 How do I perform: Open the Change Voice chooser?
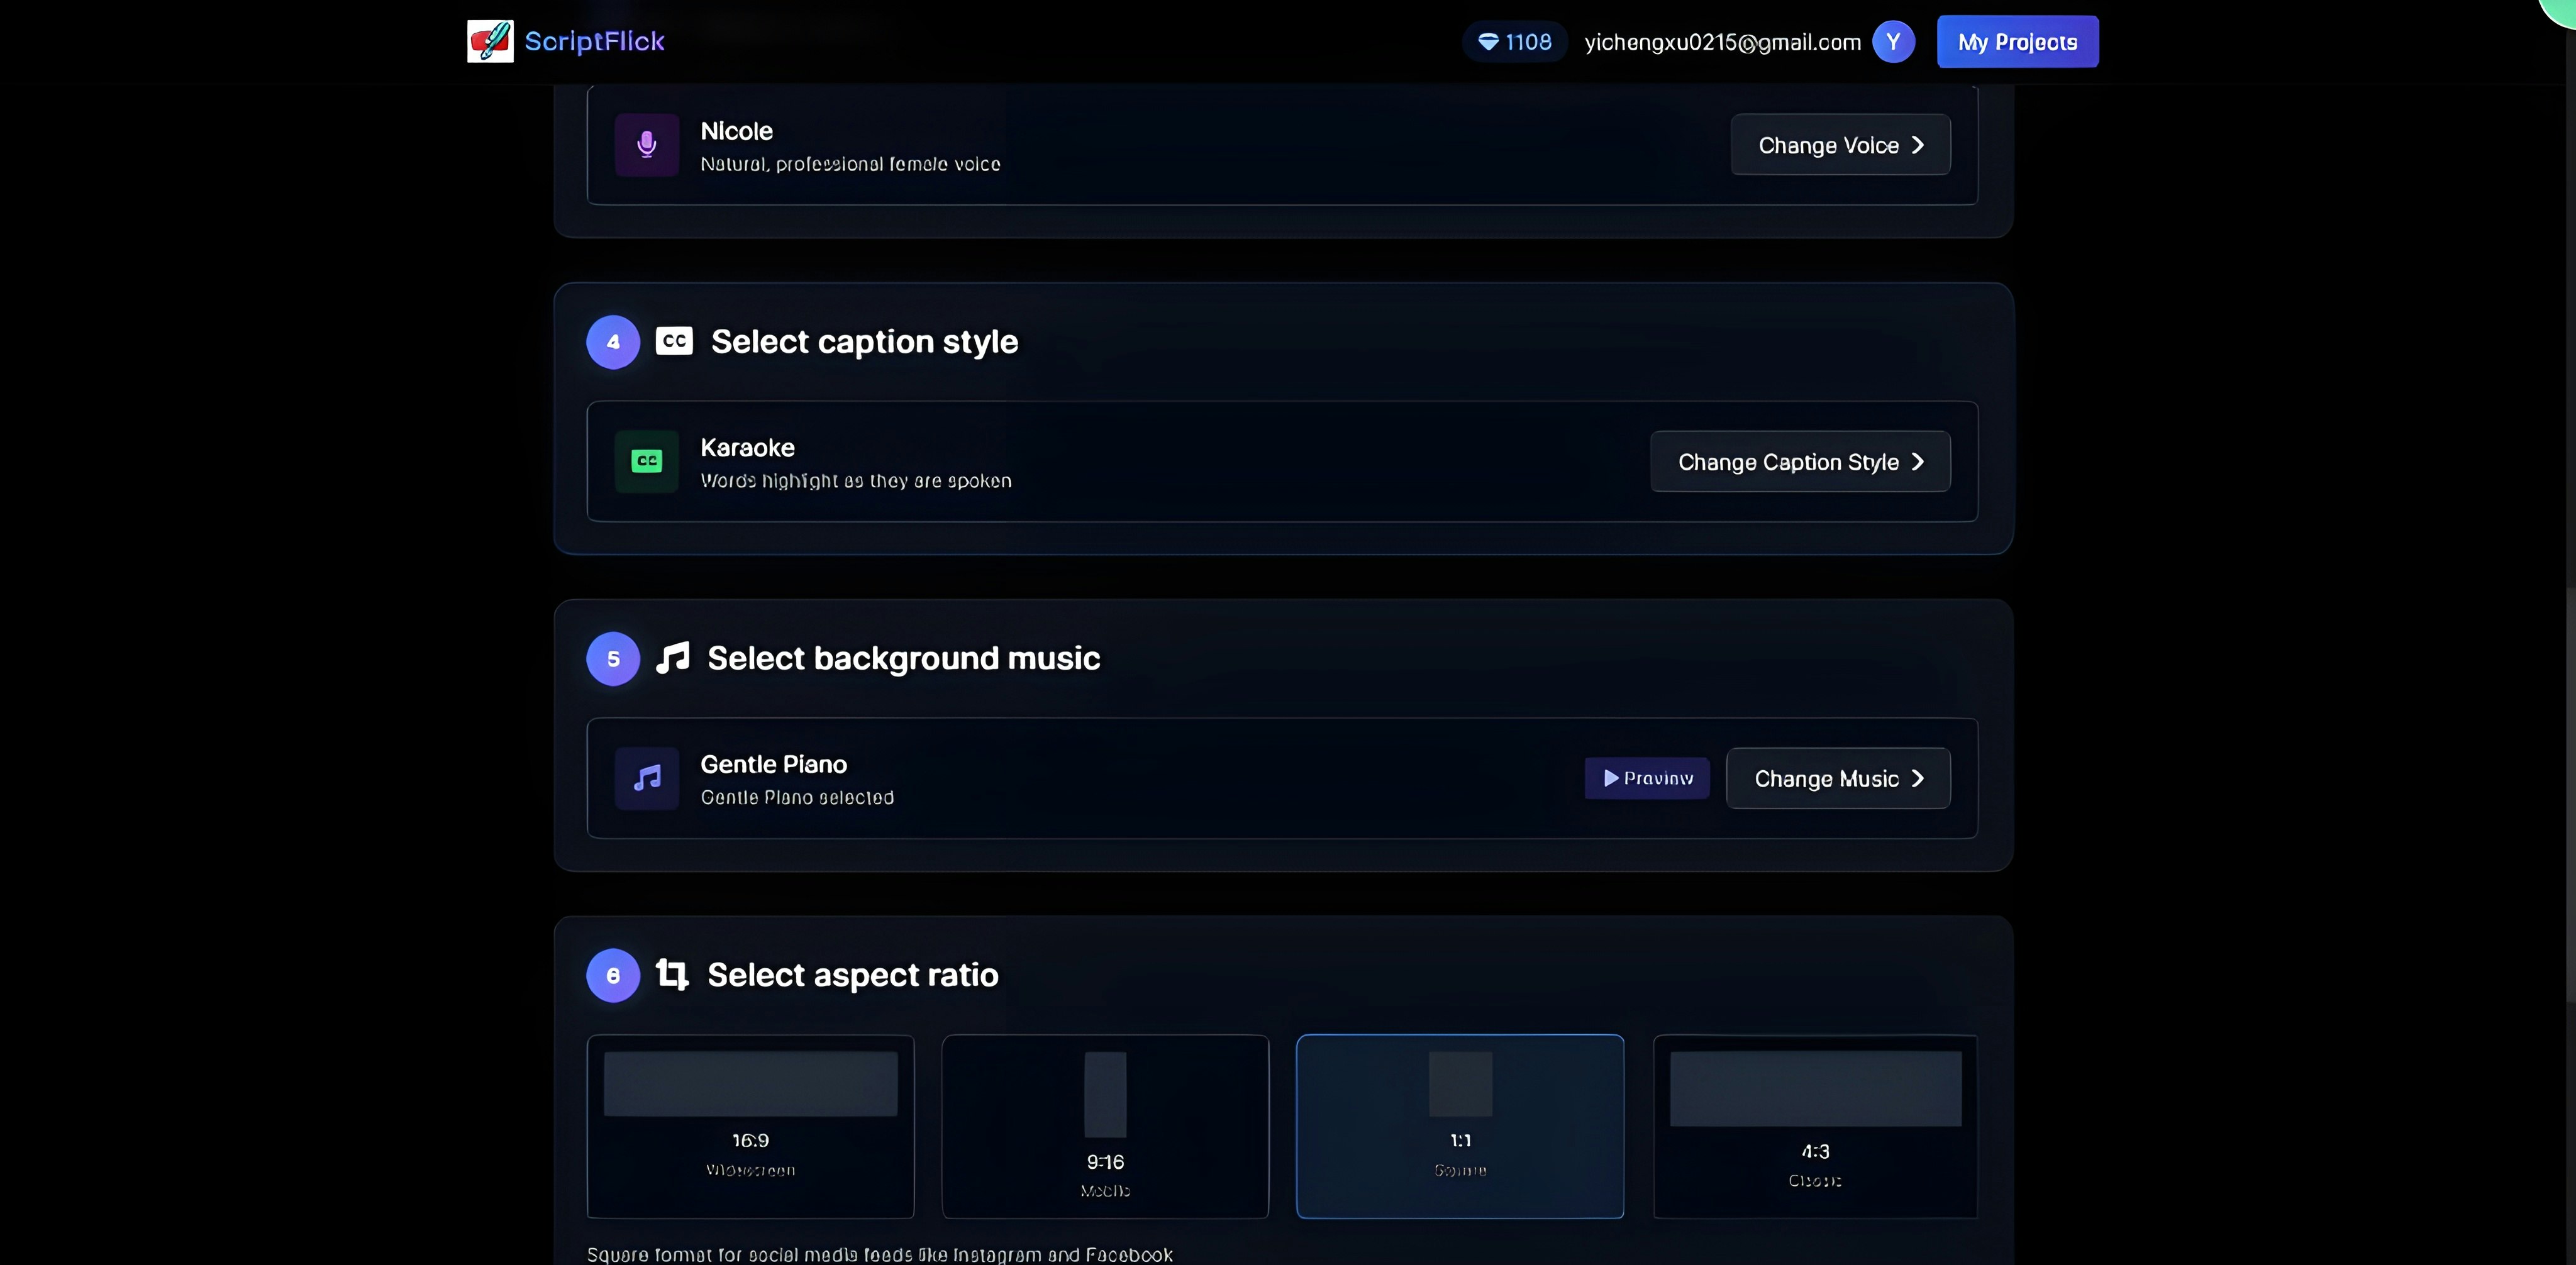point(1840,145)
